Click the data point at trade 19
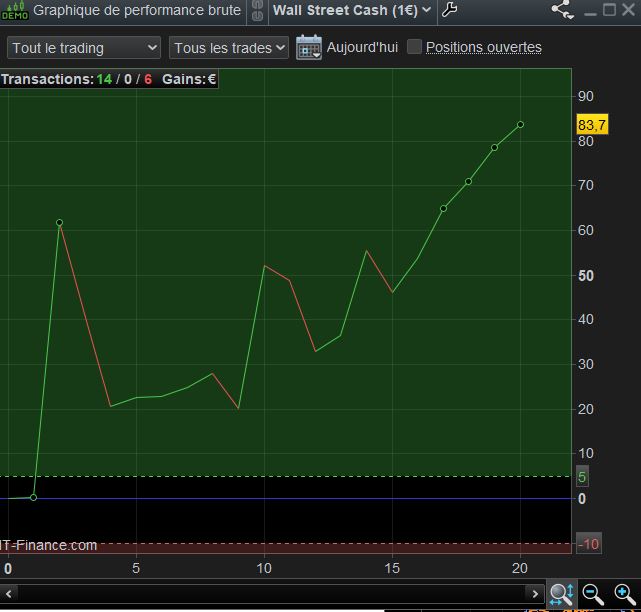 pos(495,148)
